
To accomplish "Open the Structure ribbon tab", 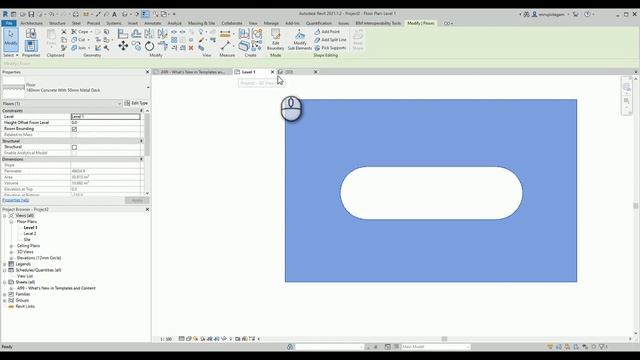I will 57,23.
